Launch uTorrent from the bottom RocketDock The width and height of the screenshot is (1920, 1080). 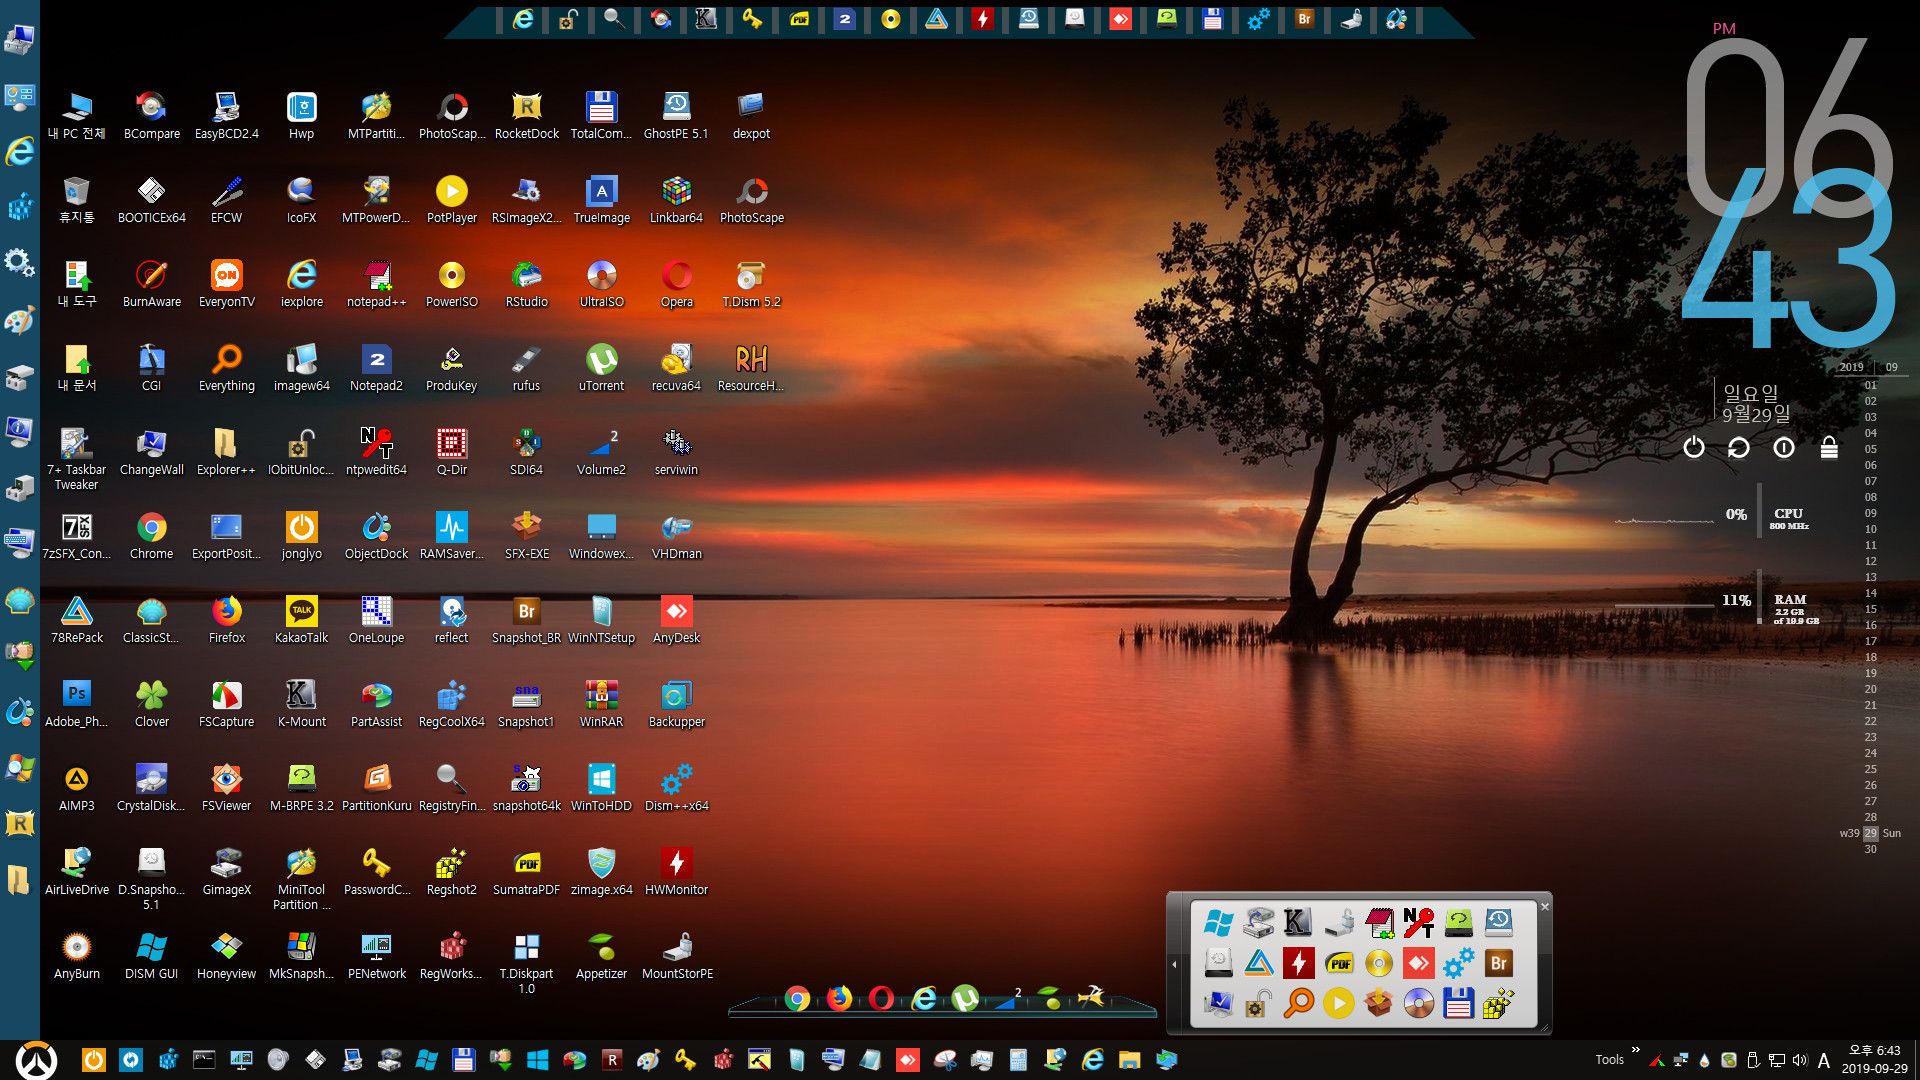965,998
